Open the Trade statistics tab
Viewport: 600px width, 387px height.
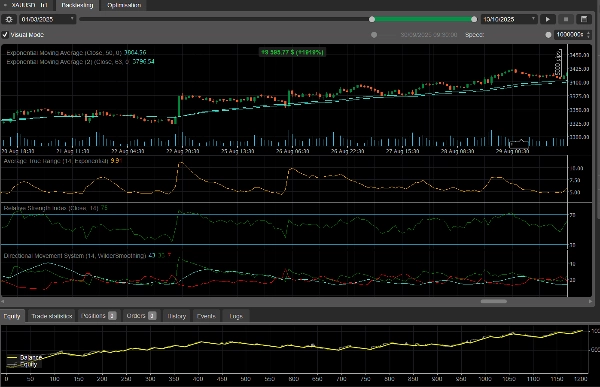(52, 316)
